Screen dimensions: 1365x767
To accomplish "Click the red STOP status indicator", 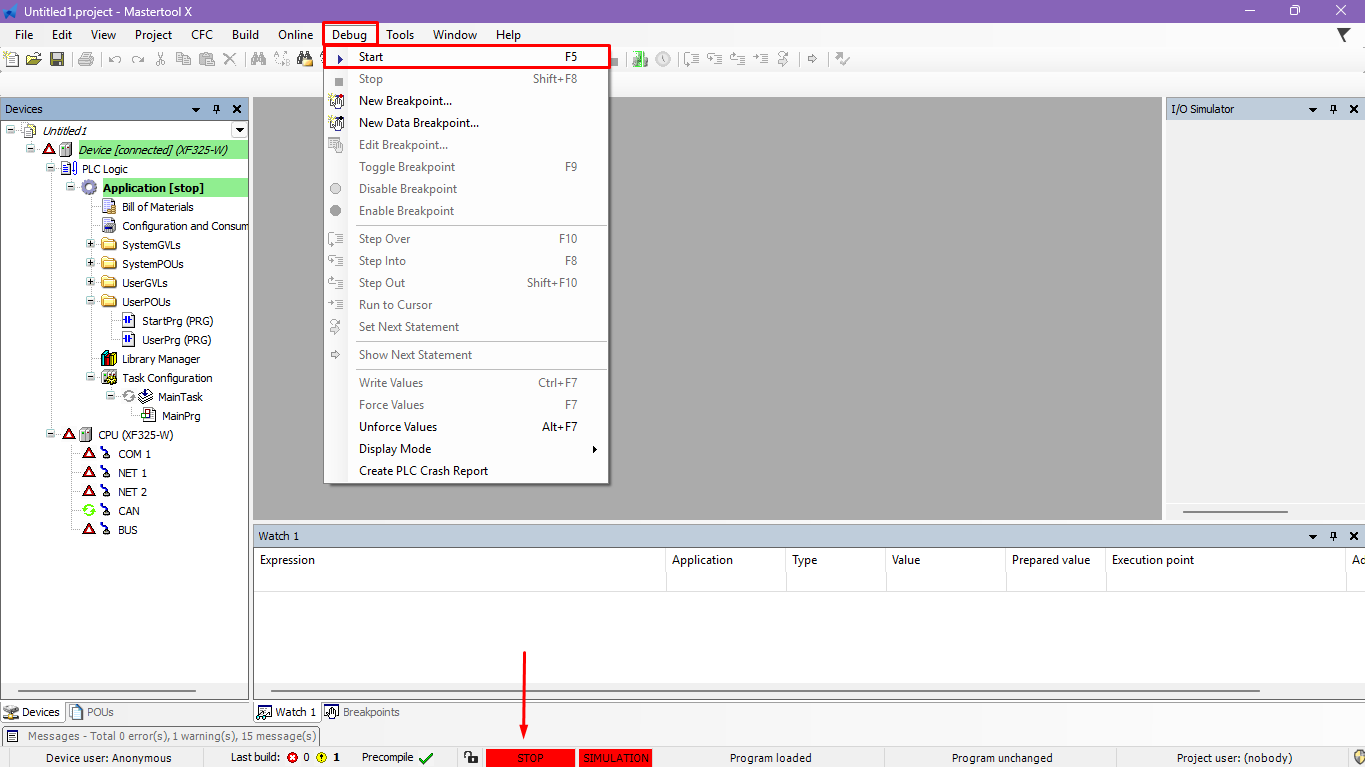I will pyautogui.click(x=530, y=758).
